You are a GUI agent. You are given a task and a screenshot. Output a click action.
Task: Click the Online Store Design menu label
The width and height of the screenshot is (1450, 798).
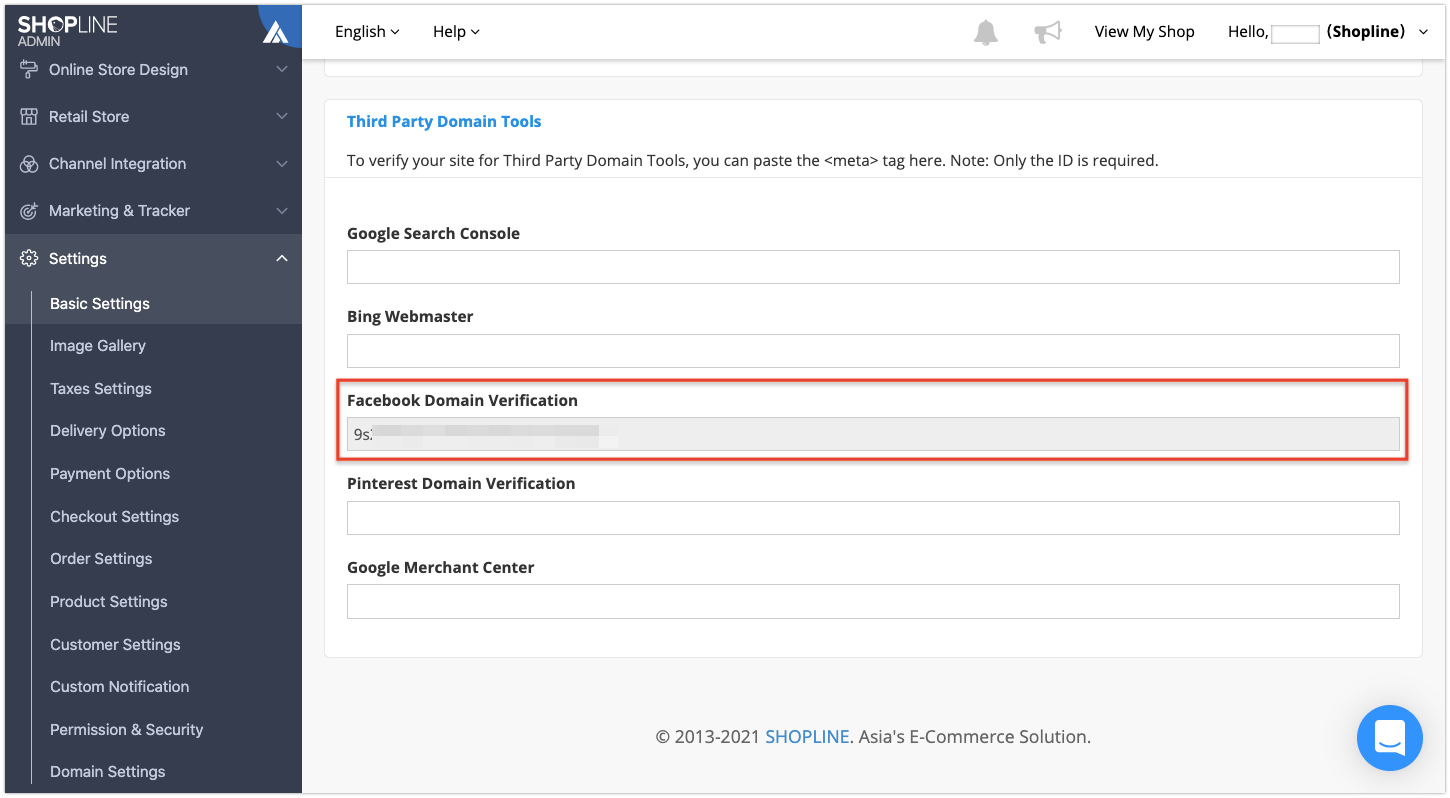[x=118, y=69]
